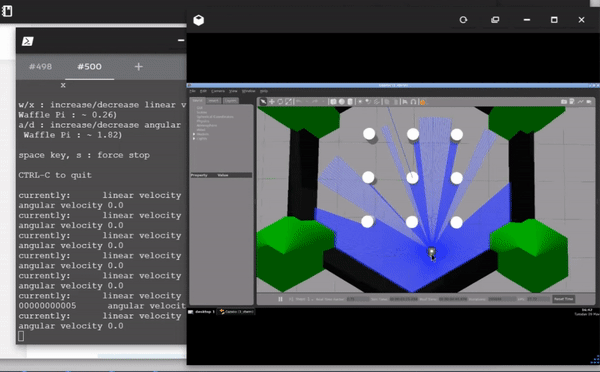This screenshot has width=600, height=372.
Task: Toggle the snap magnet tool in toolbar
Action: (413, 102)
